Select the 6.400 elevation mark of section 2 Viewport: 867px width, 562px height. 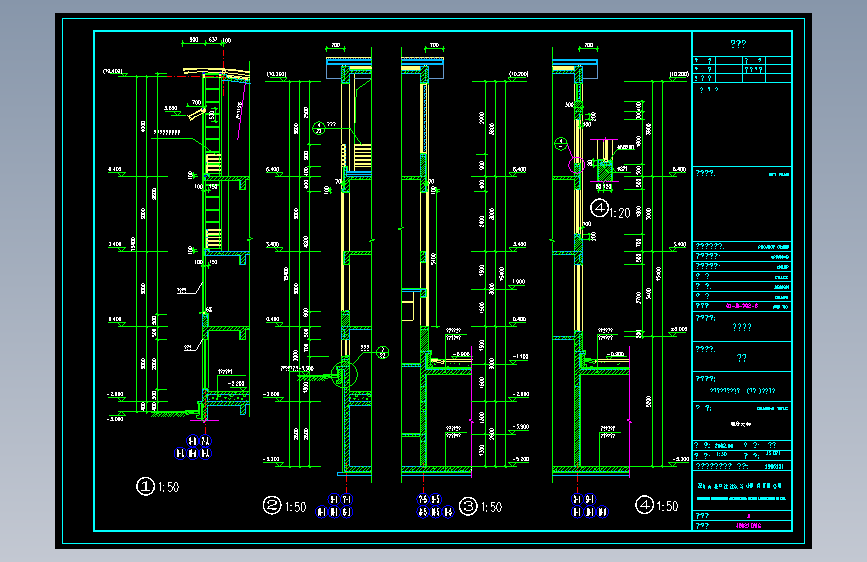273,169
